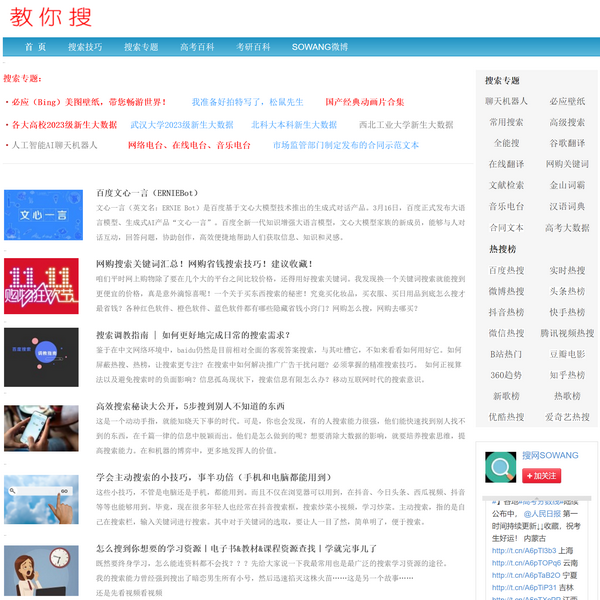
Task: Open the 必应（Bing）美图壁纸 link
Action: coord(89,102)
